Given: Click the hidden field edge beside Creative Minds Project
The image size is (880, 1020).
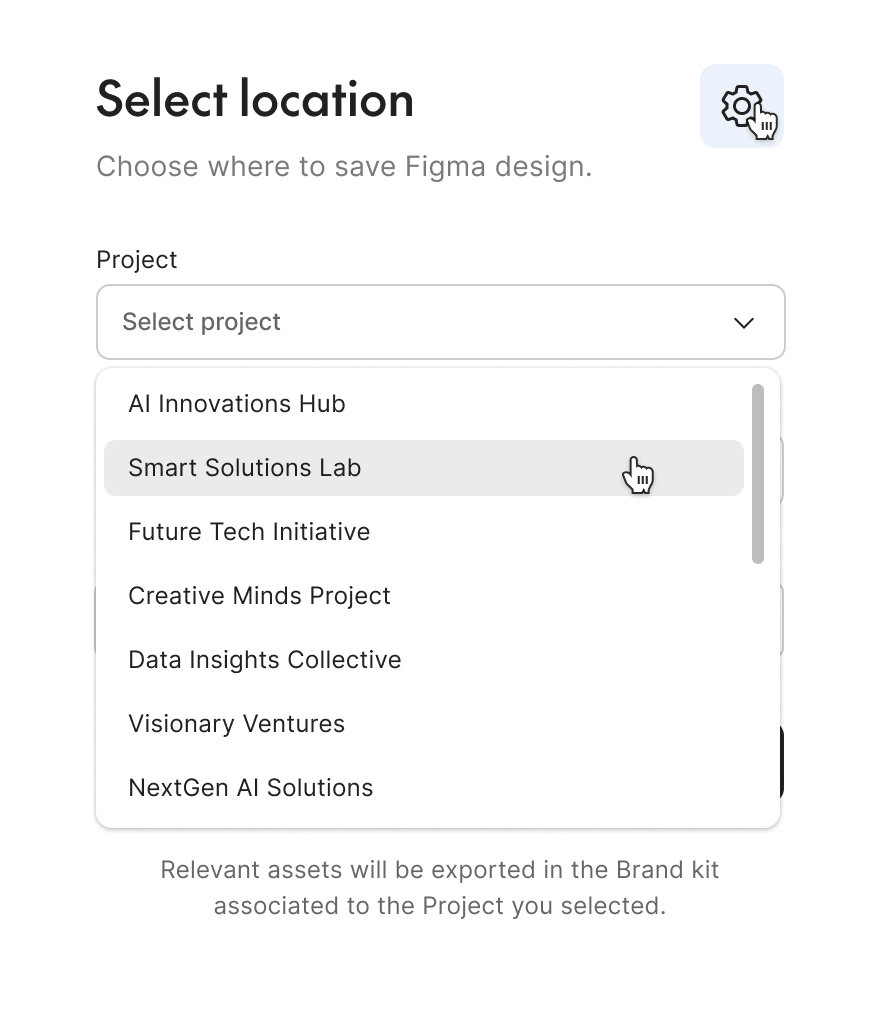Looking at the screenshot, I should click(782, 619).
